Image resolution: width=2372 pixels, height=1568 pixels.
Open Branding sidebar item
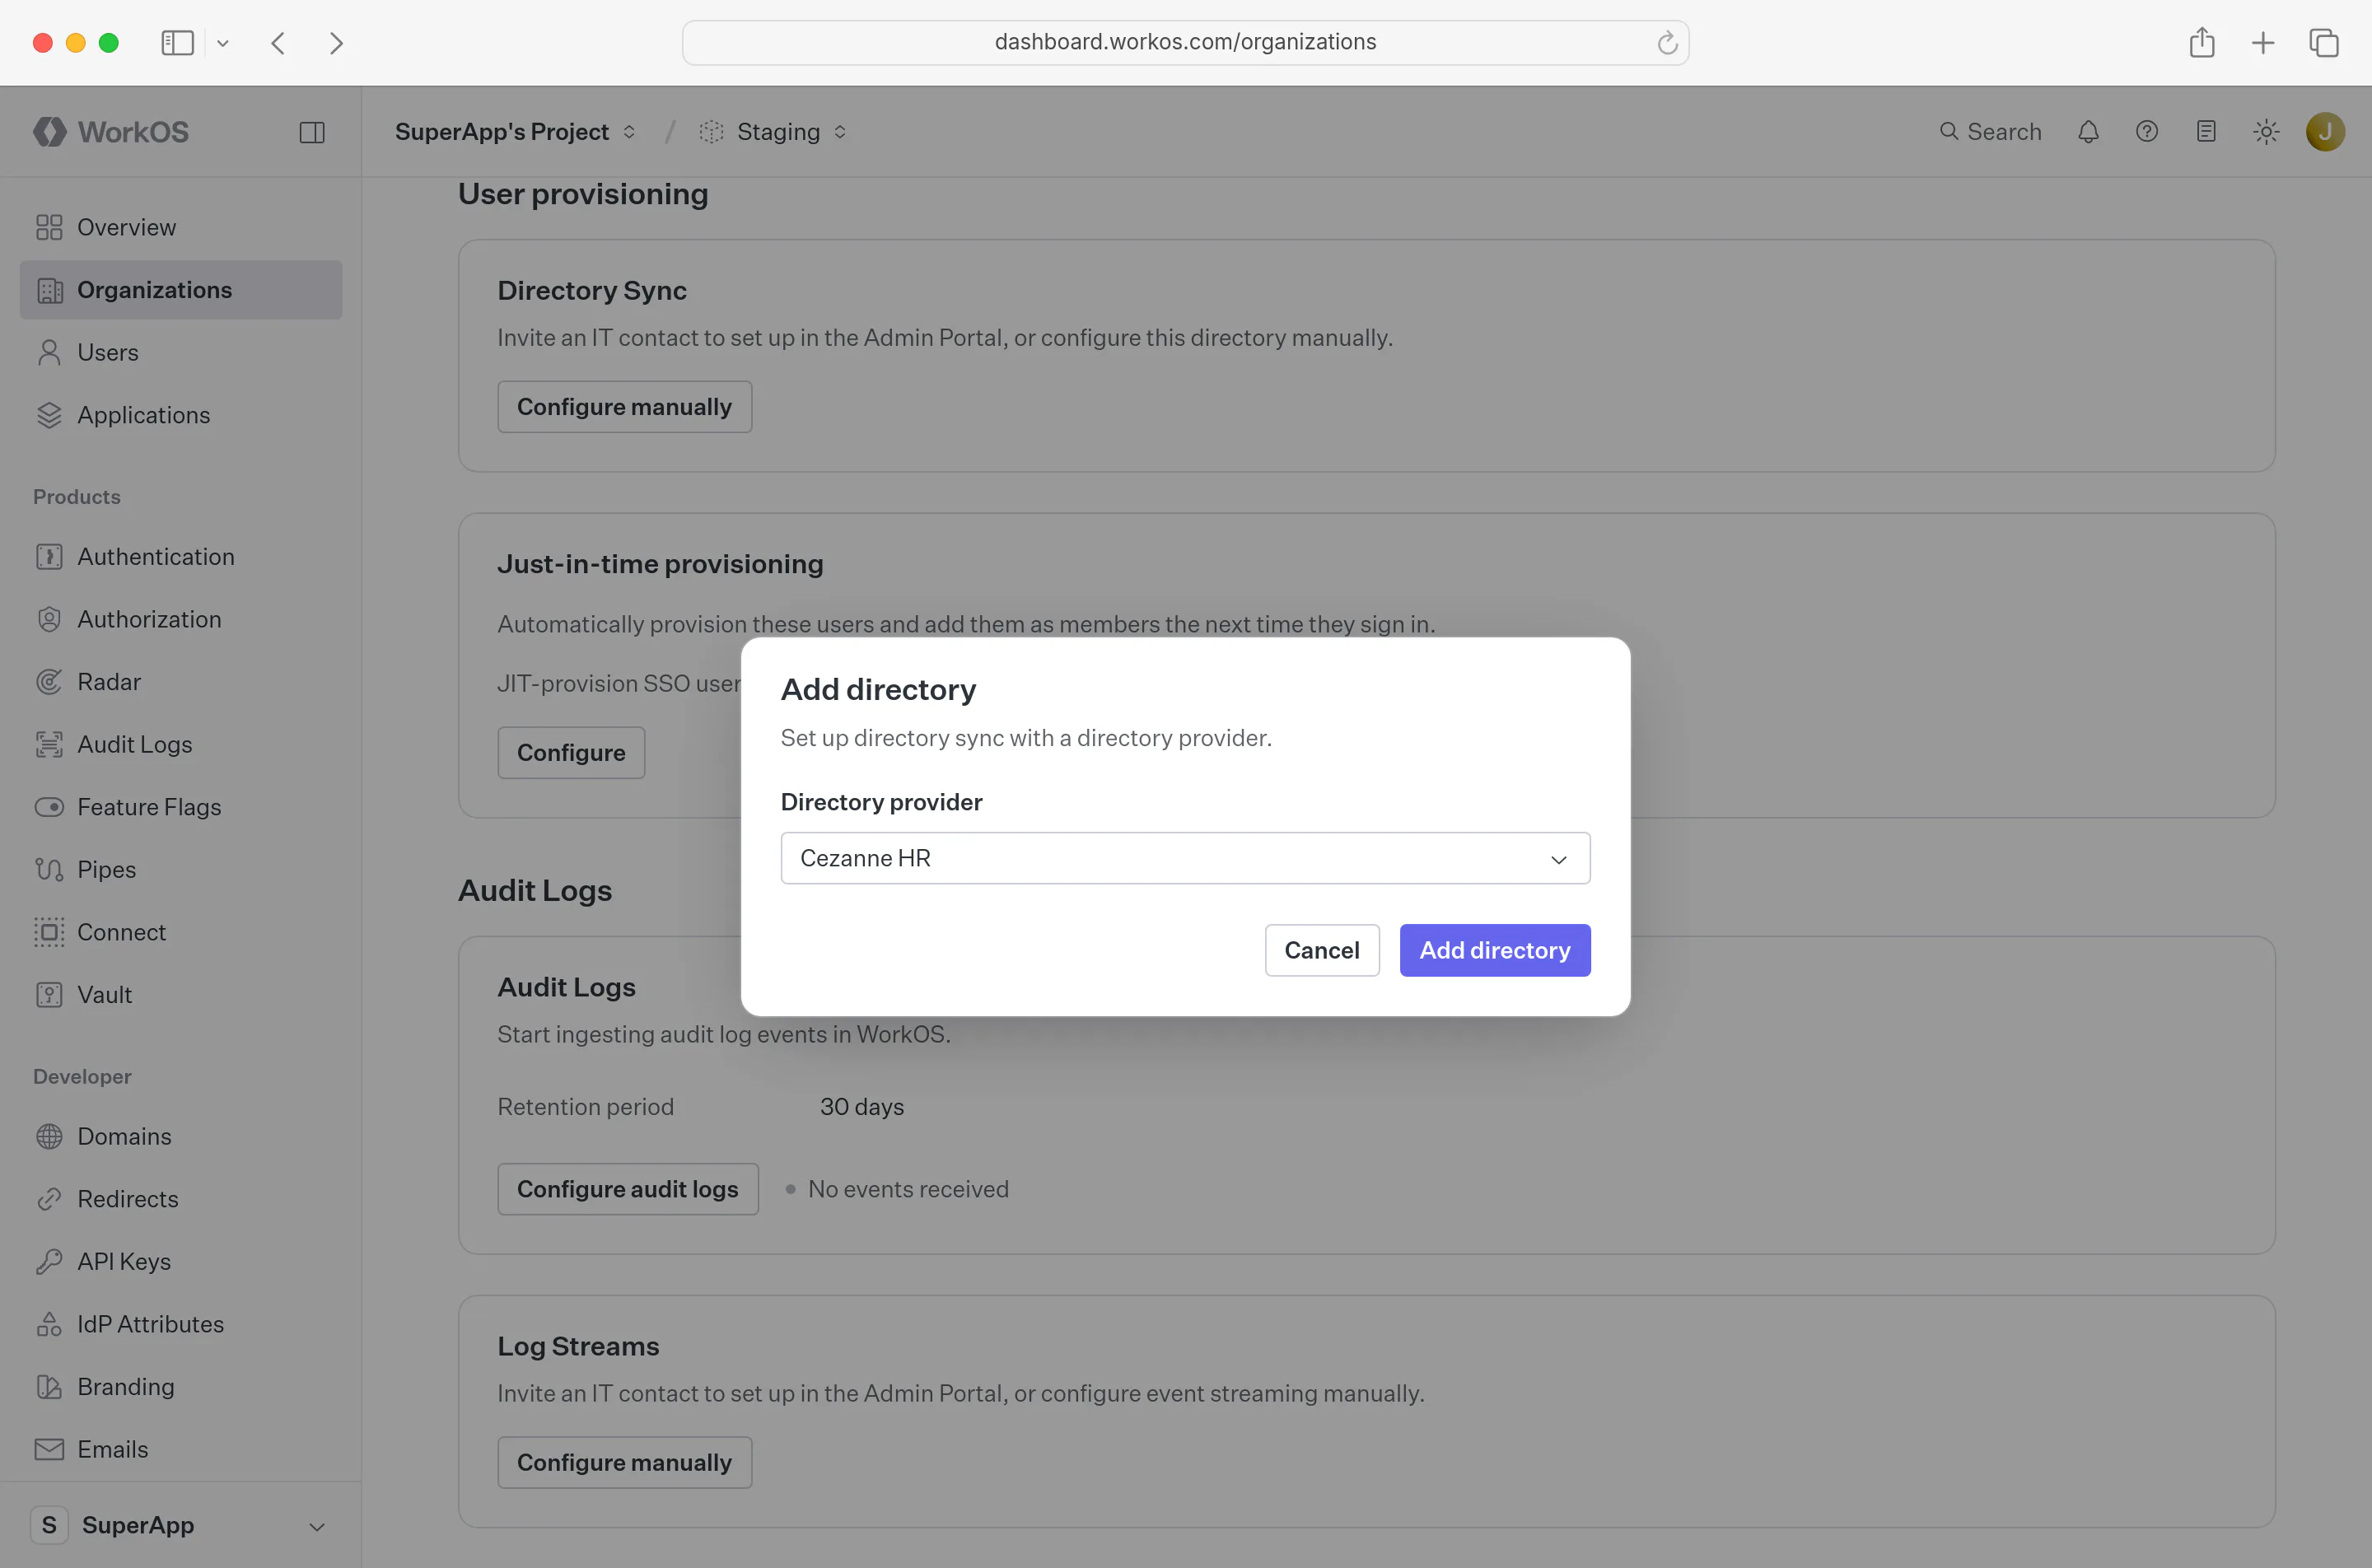180,1386
